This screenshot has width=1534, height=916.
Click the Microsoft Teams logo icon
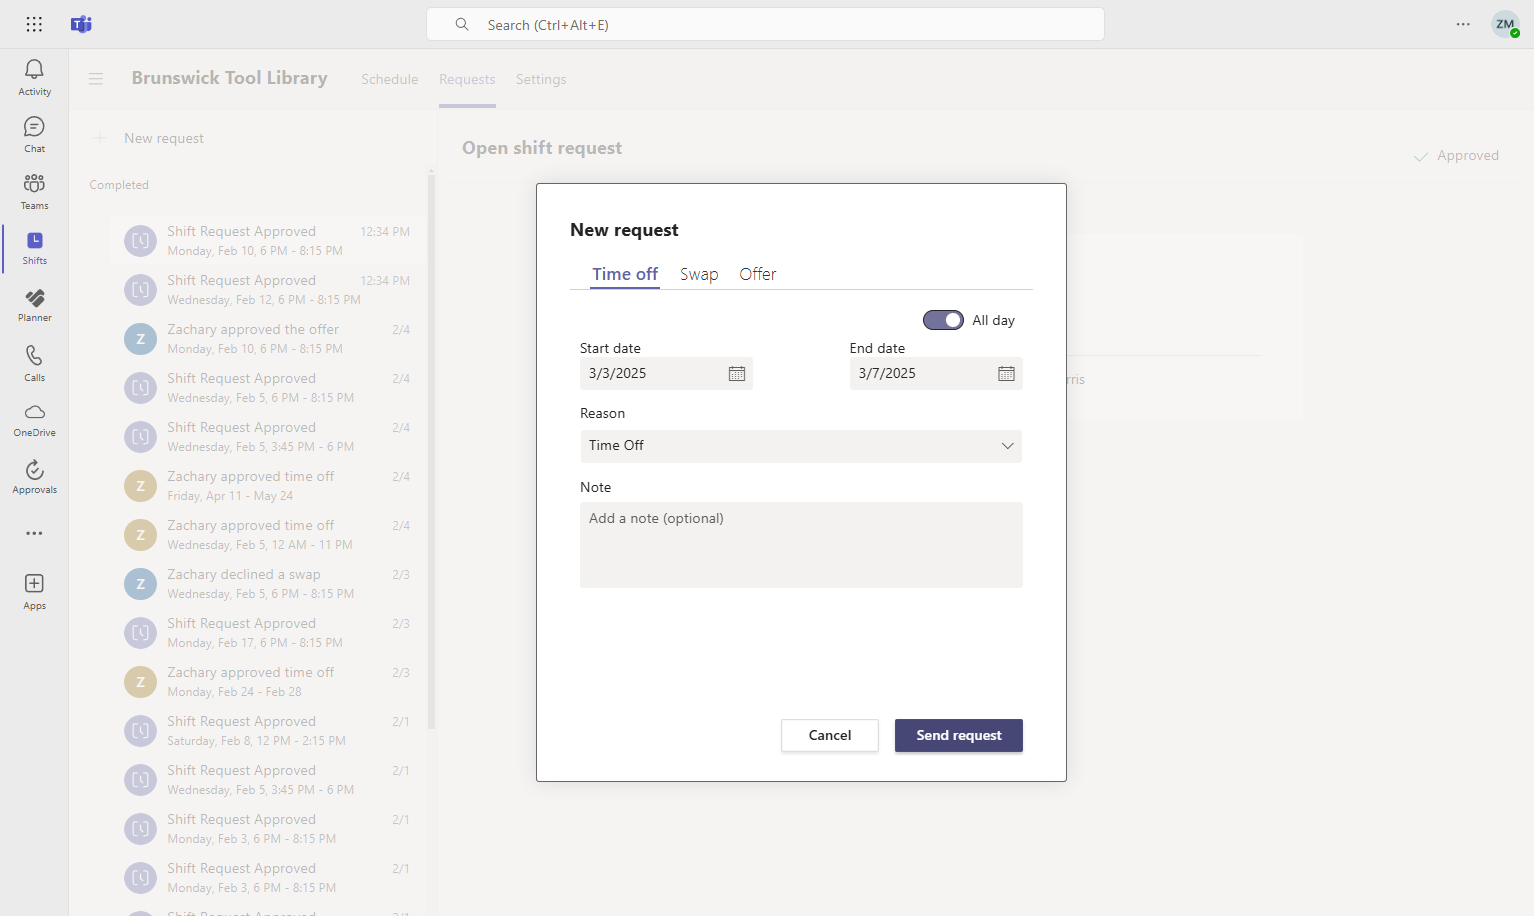[x=82, y=24]
